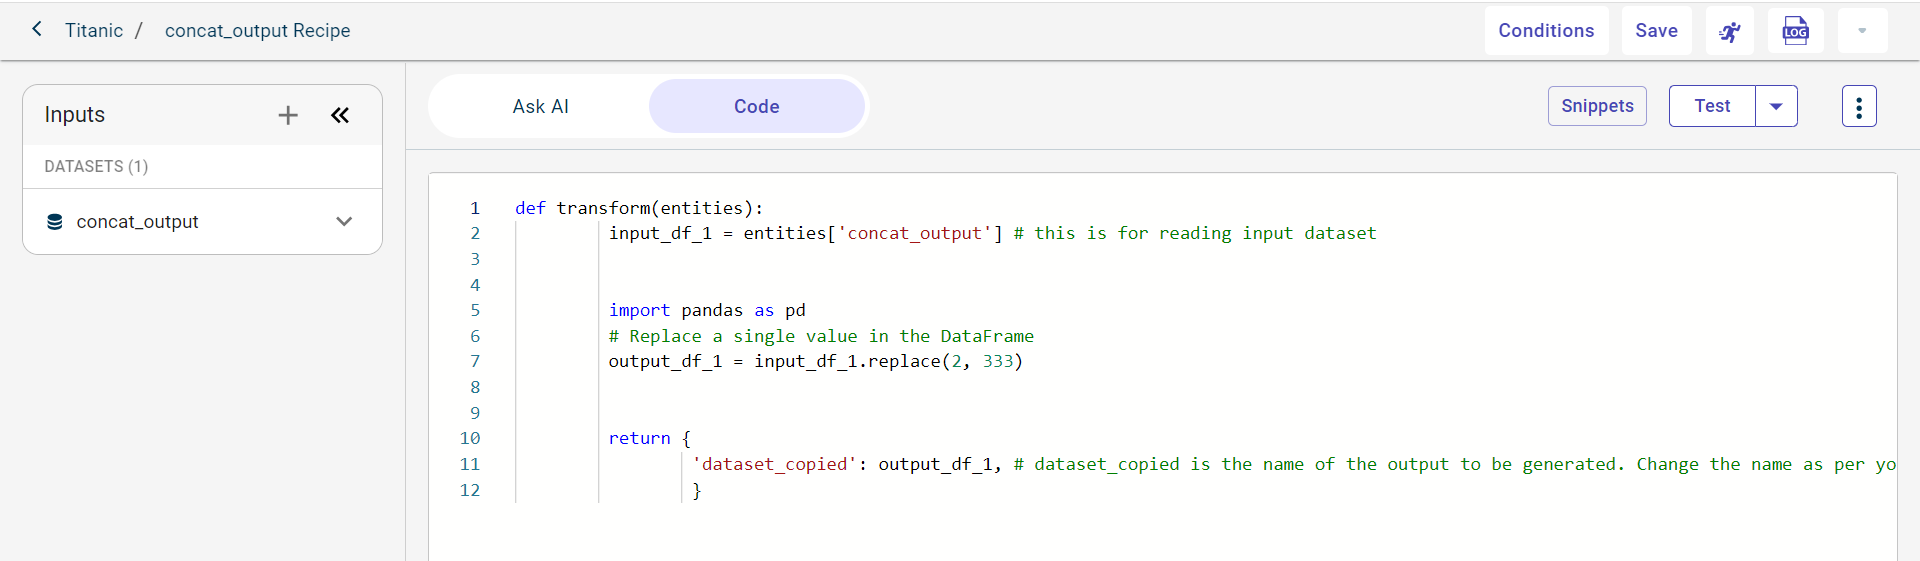The height and width of the screenshot is (561, 1920).
Task: Add a new input with the plus icon
Action: (x=288, y=115)
